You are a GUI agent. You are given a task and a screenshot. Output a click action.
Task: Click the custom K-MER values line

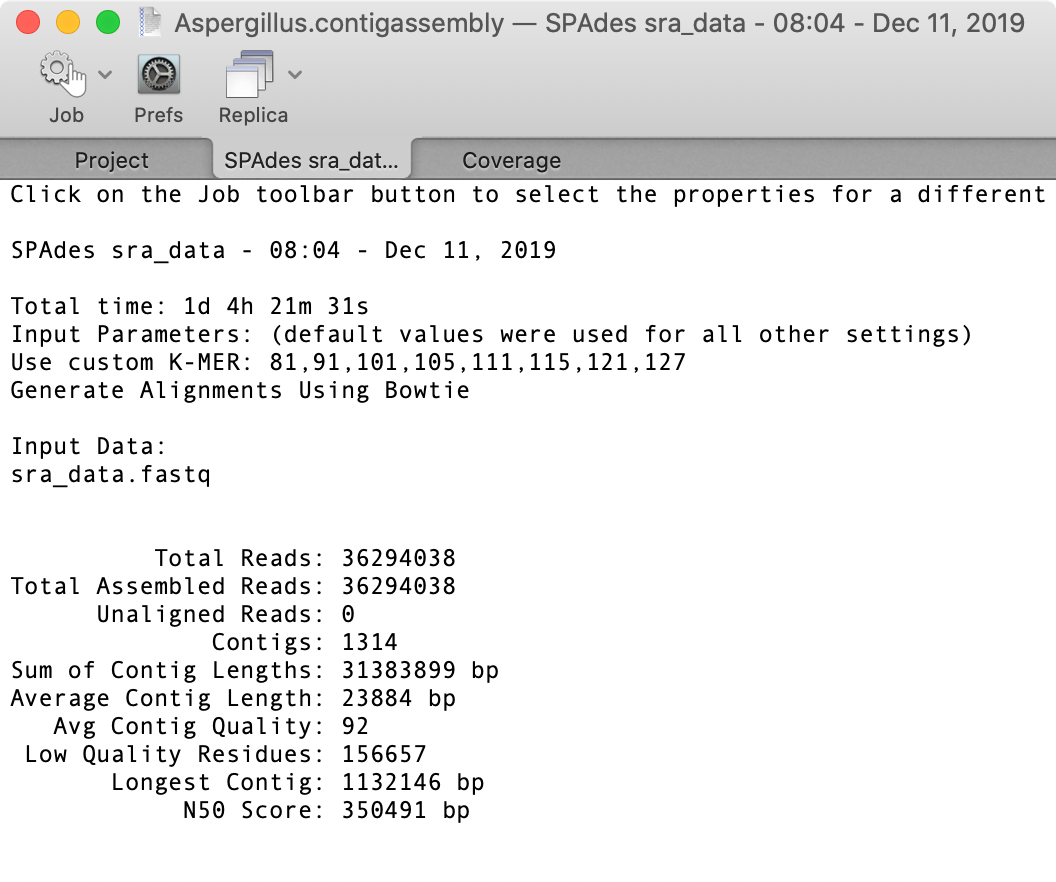(348, 362)
